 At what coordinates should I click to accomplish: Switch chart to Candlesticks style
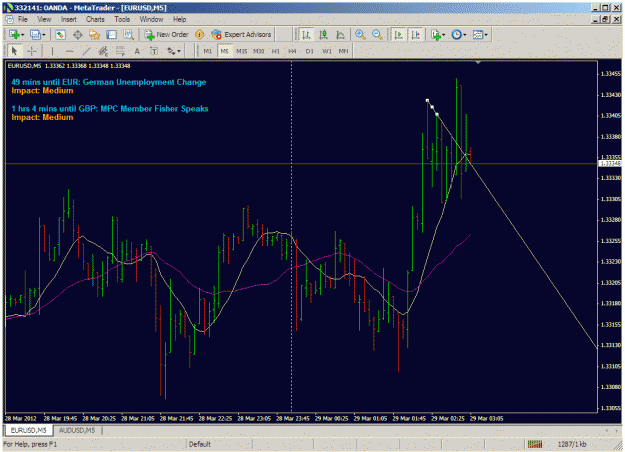click(323, 35)
